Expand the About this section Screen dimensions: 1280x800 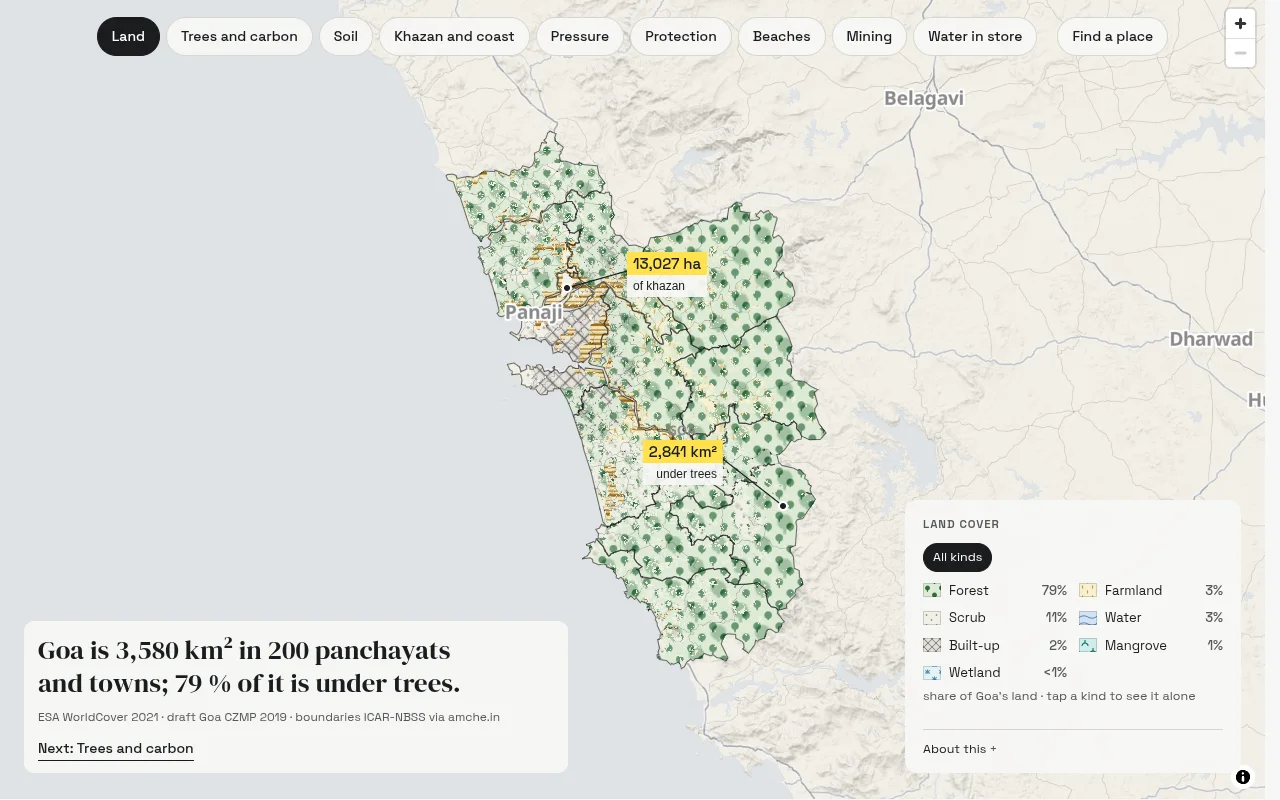(x=960, y=749)
